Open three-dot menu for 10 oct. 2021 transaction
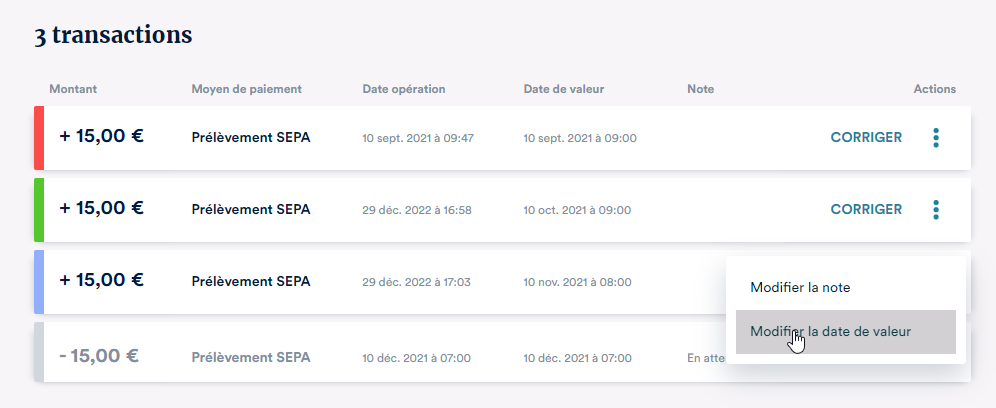Image resolution: width=996 pixels, height=408 pixels. 936,210
